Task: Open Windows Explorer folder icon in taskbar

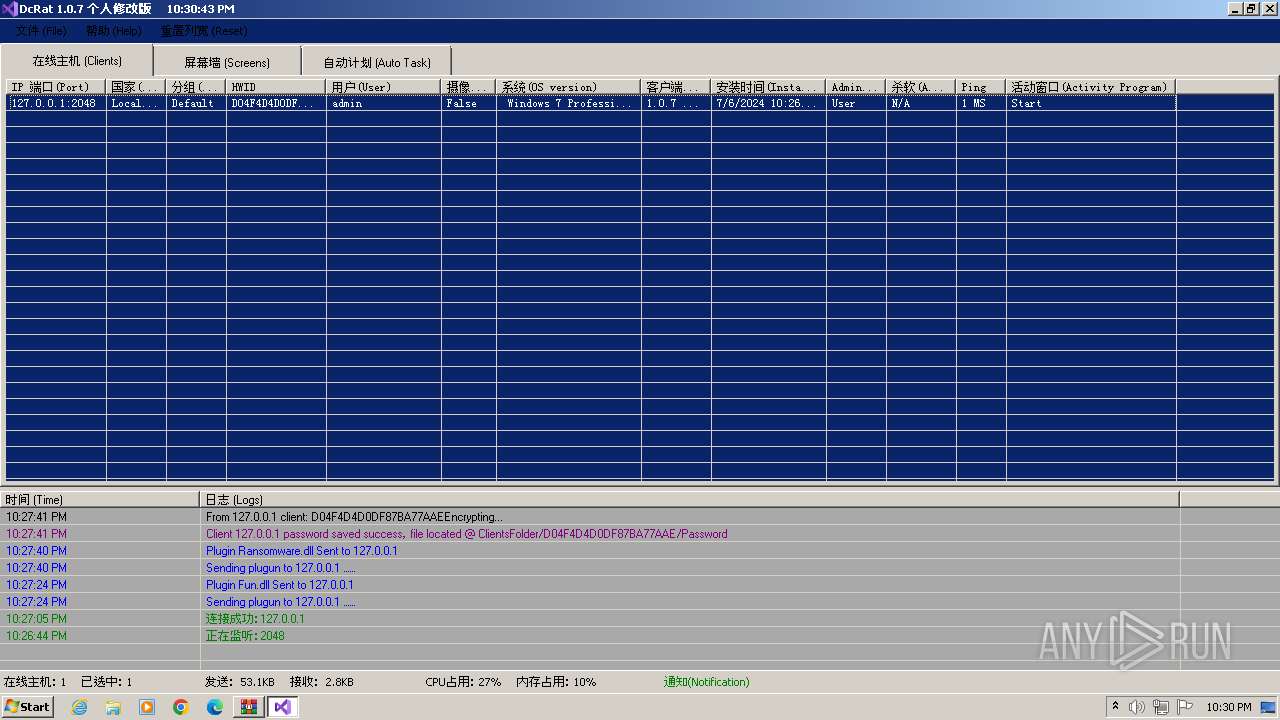Action: (x=113, y=707)
